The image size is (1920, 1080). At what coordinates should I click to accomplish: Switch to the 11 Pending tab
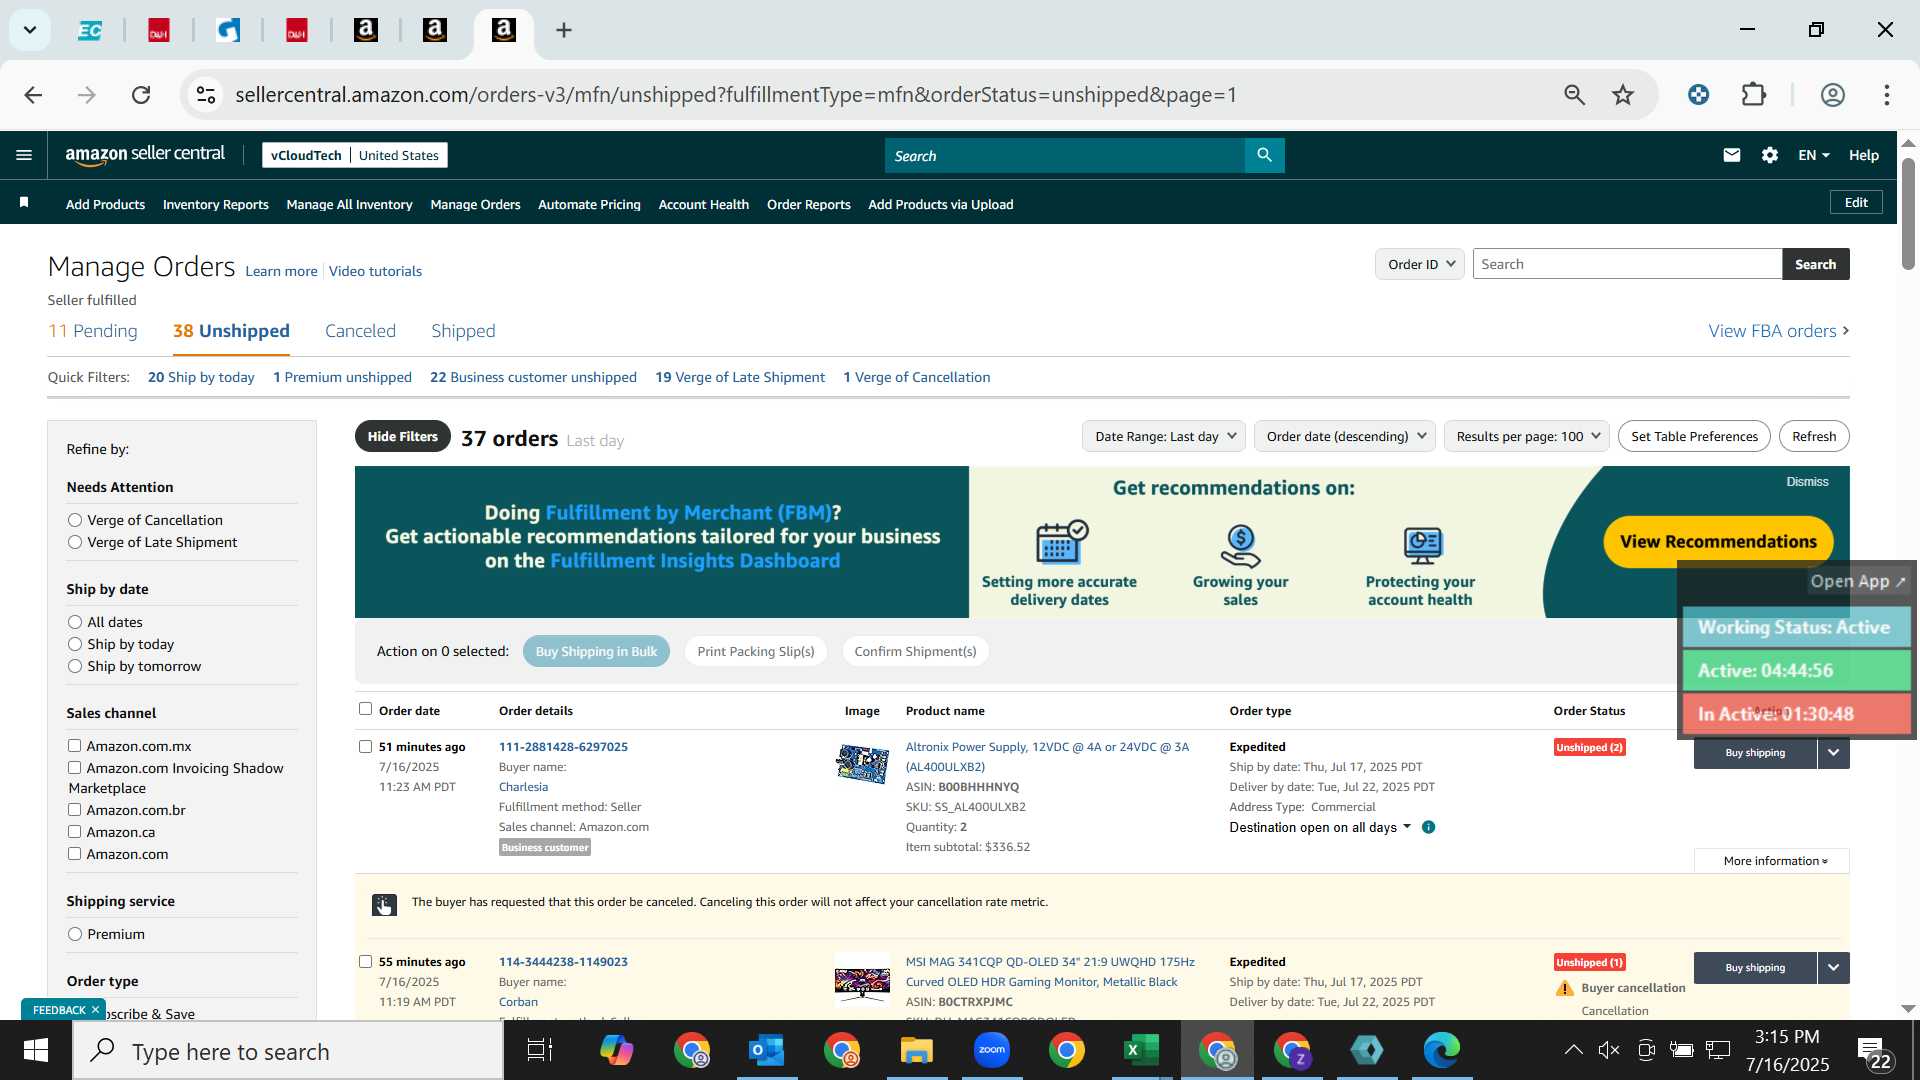[x=93, y=331]
